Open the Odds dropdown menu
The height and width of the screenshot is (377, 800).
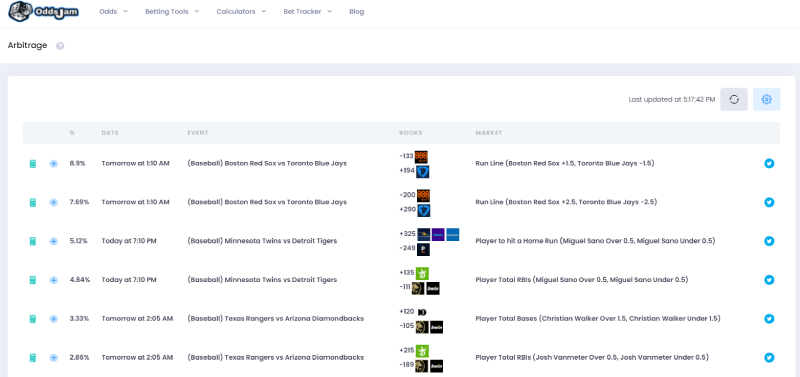(113, 11)
